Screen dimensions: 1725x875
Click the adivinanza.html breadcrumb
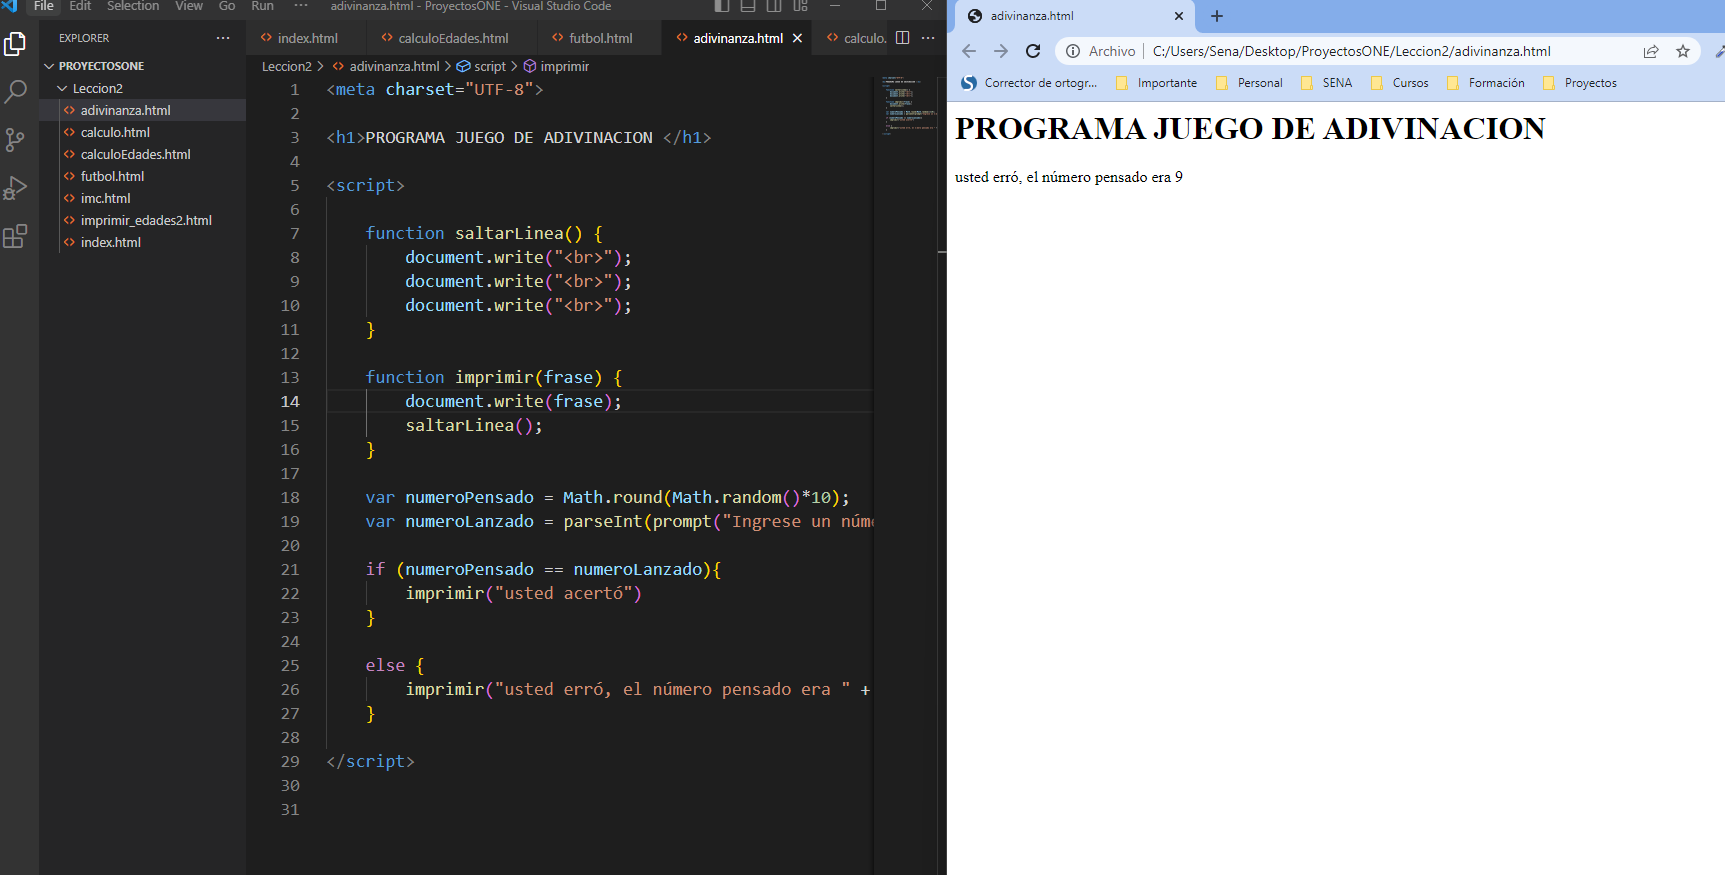tap(394, 66)
